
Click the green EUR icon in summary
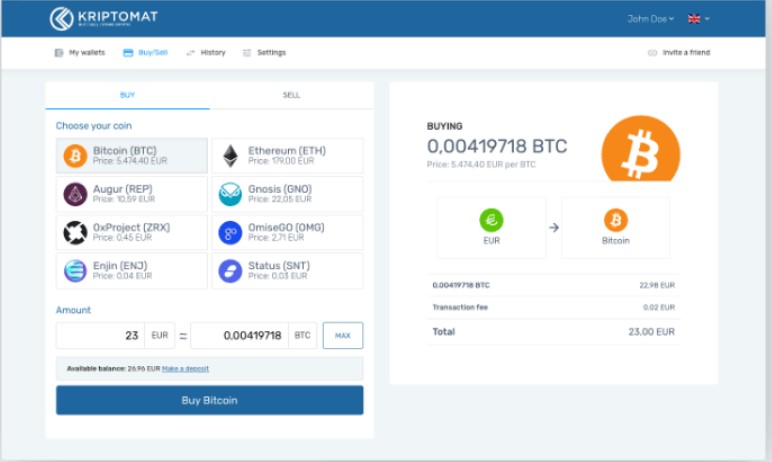click(x=491, y=220)
